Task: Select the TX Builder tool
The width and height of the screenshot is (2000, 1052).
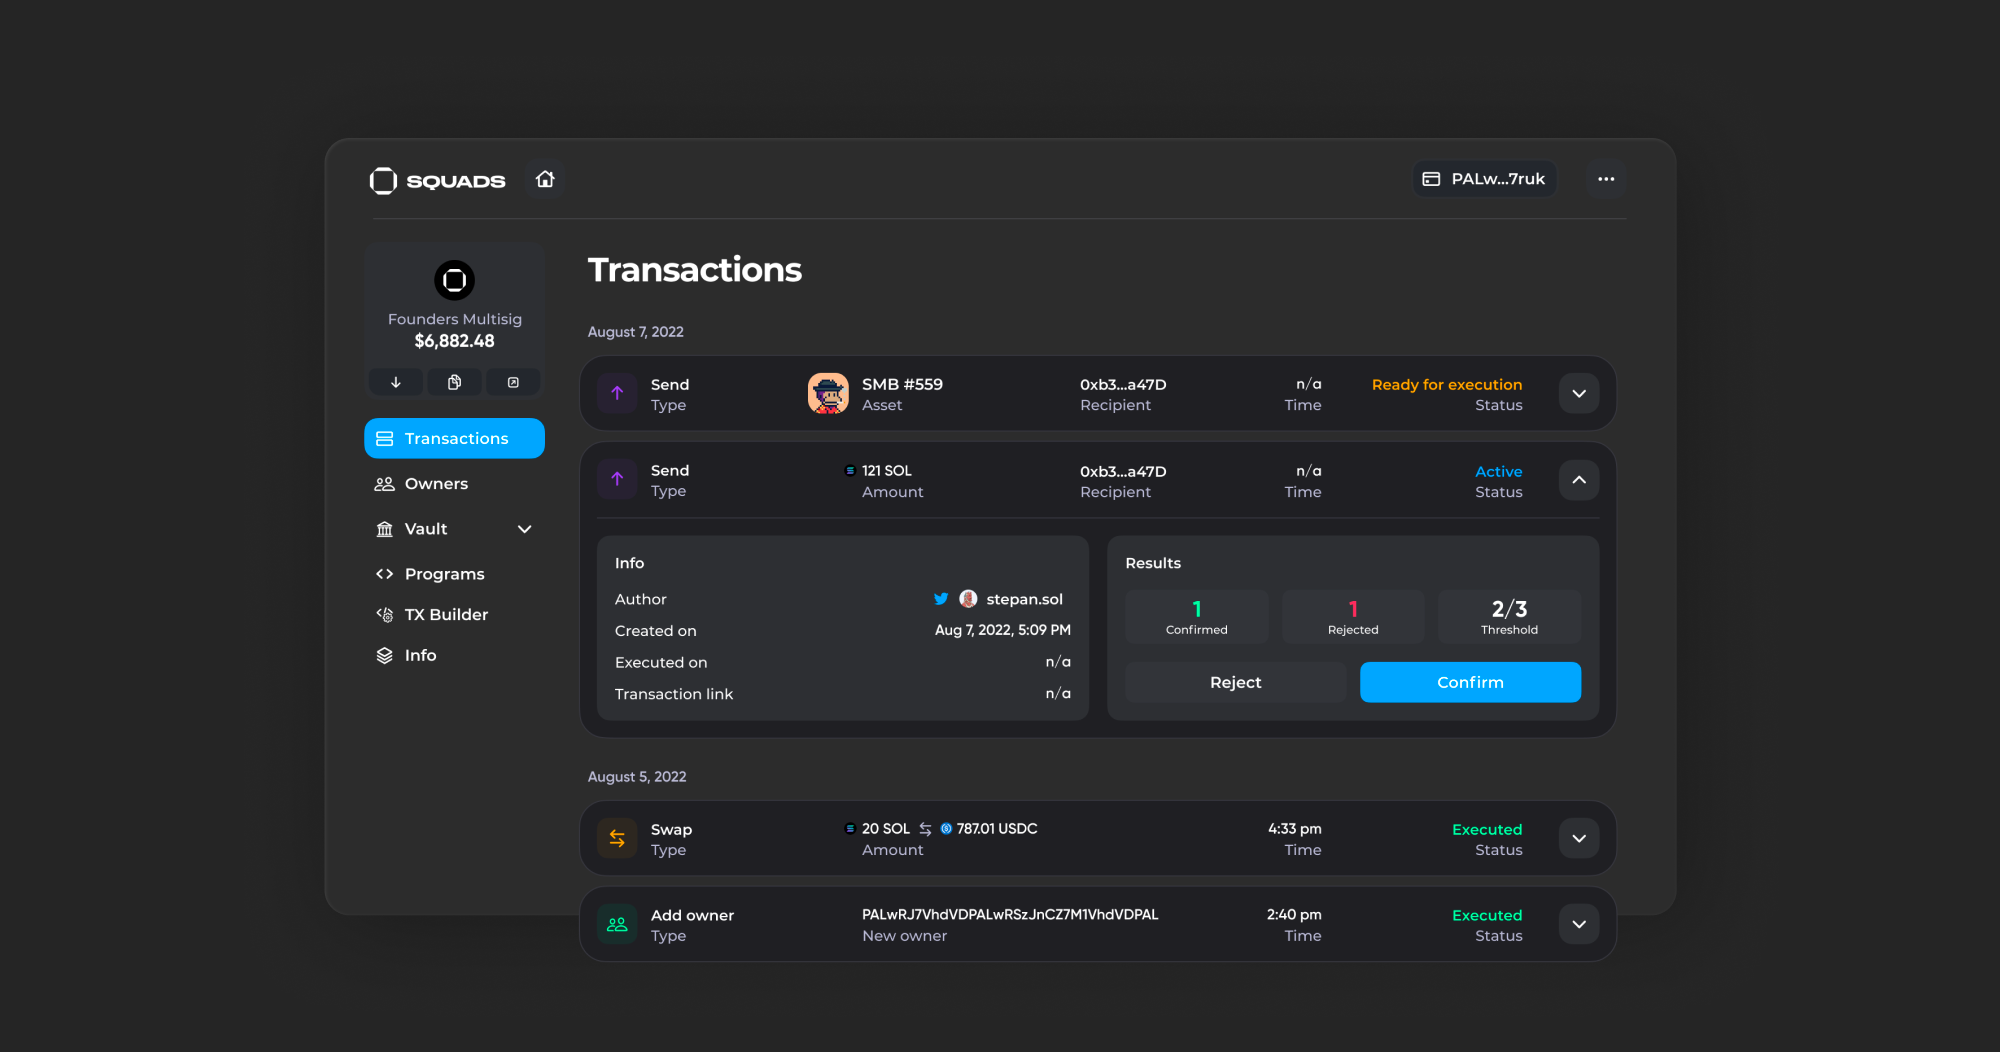Action: (446, 614)
